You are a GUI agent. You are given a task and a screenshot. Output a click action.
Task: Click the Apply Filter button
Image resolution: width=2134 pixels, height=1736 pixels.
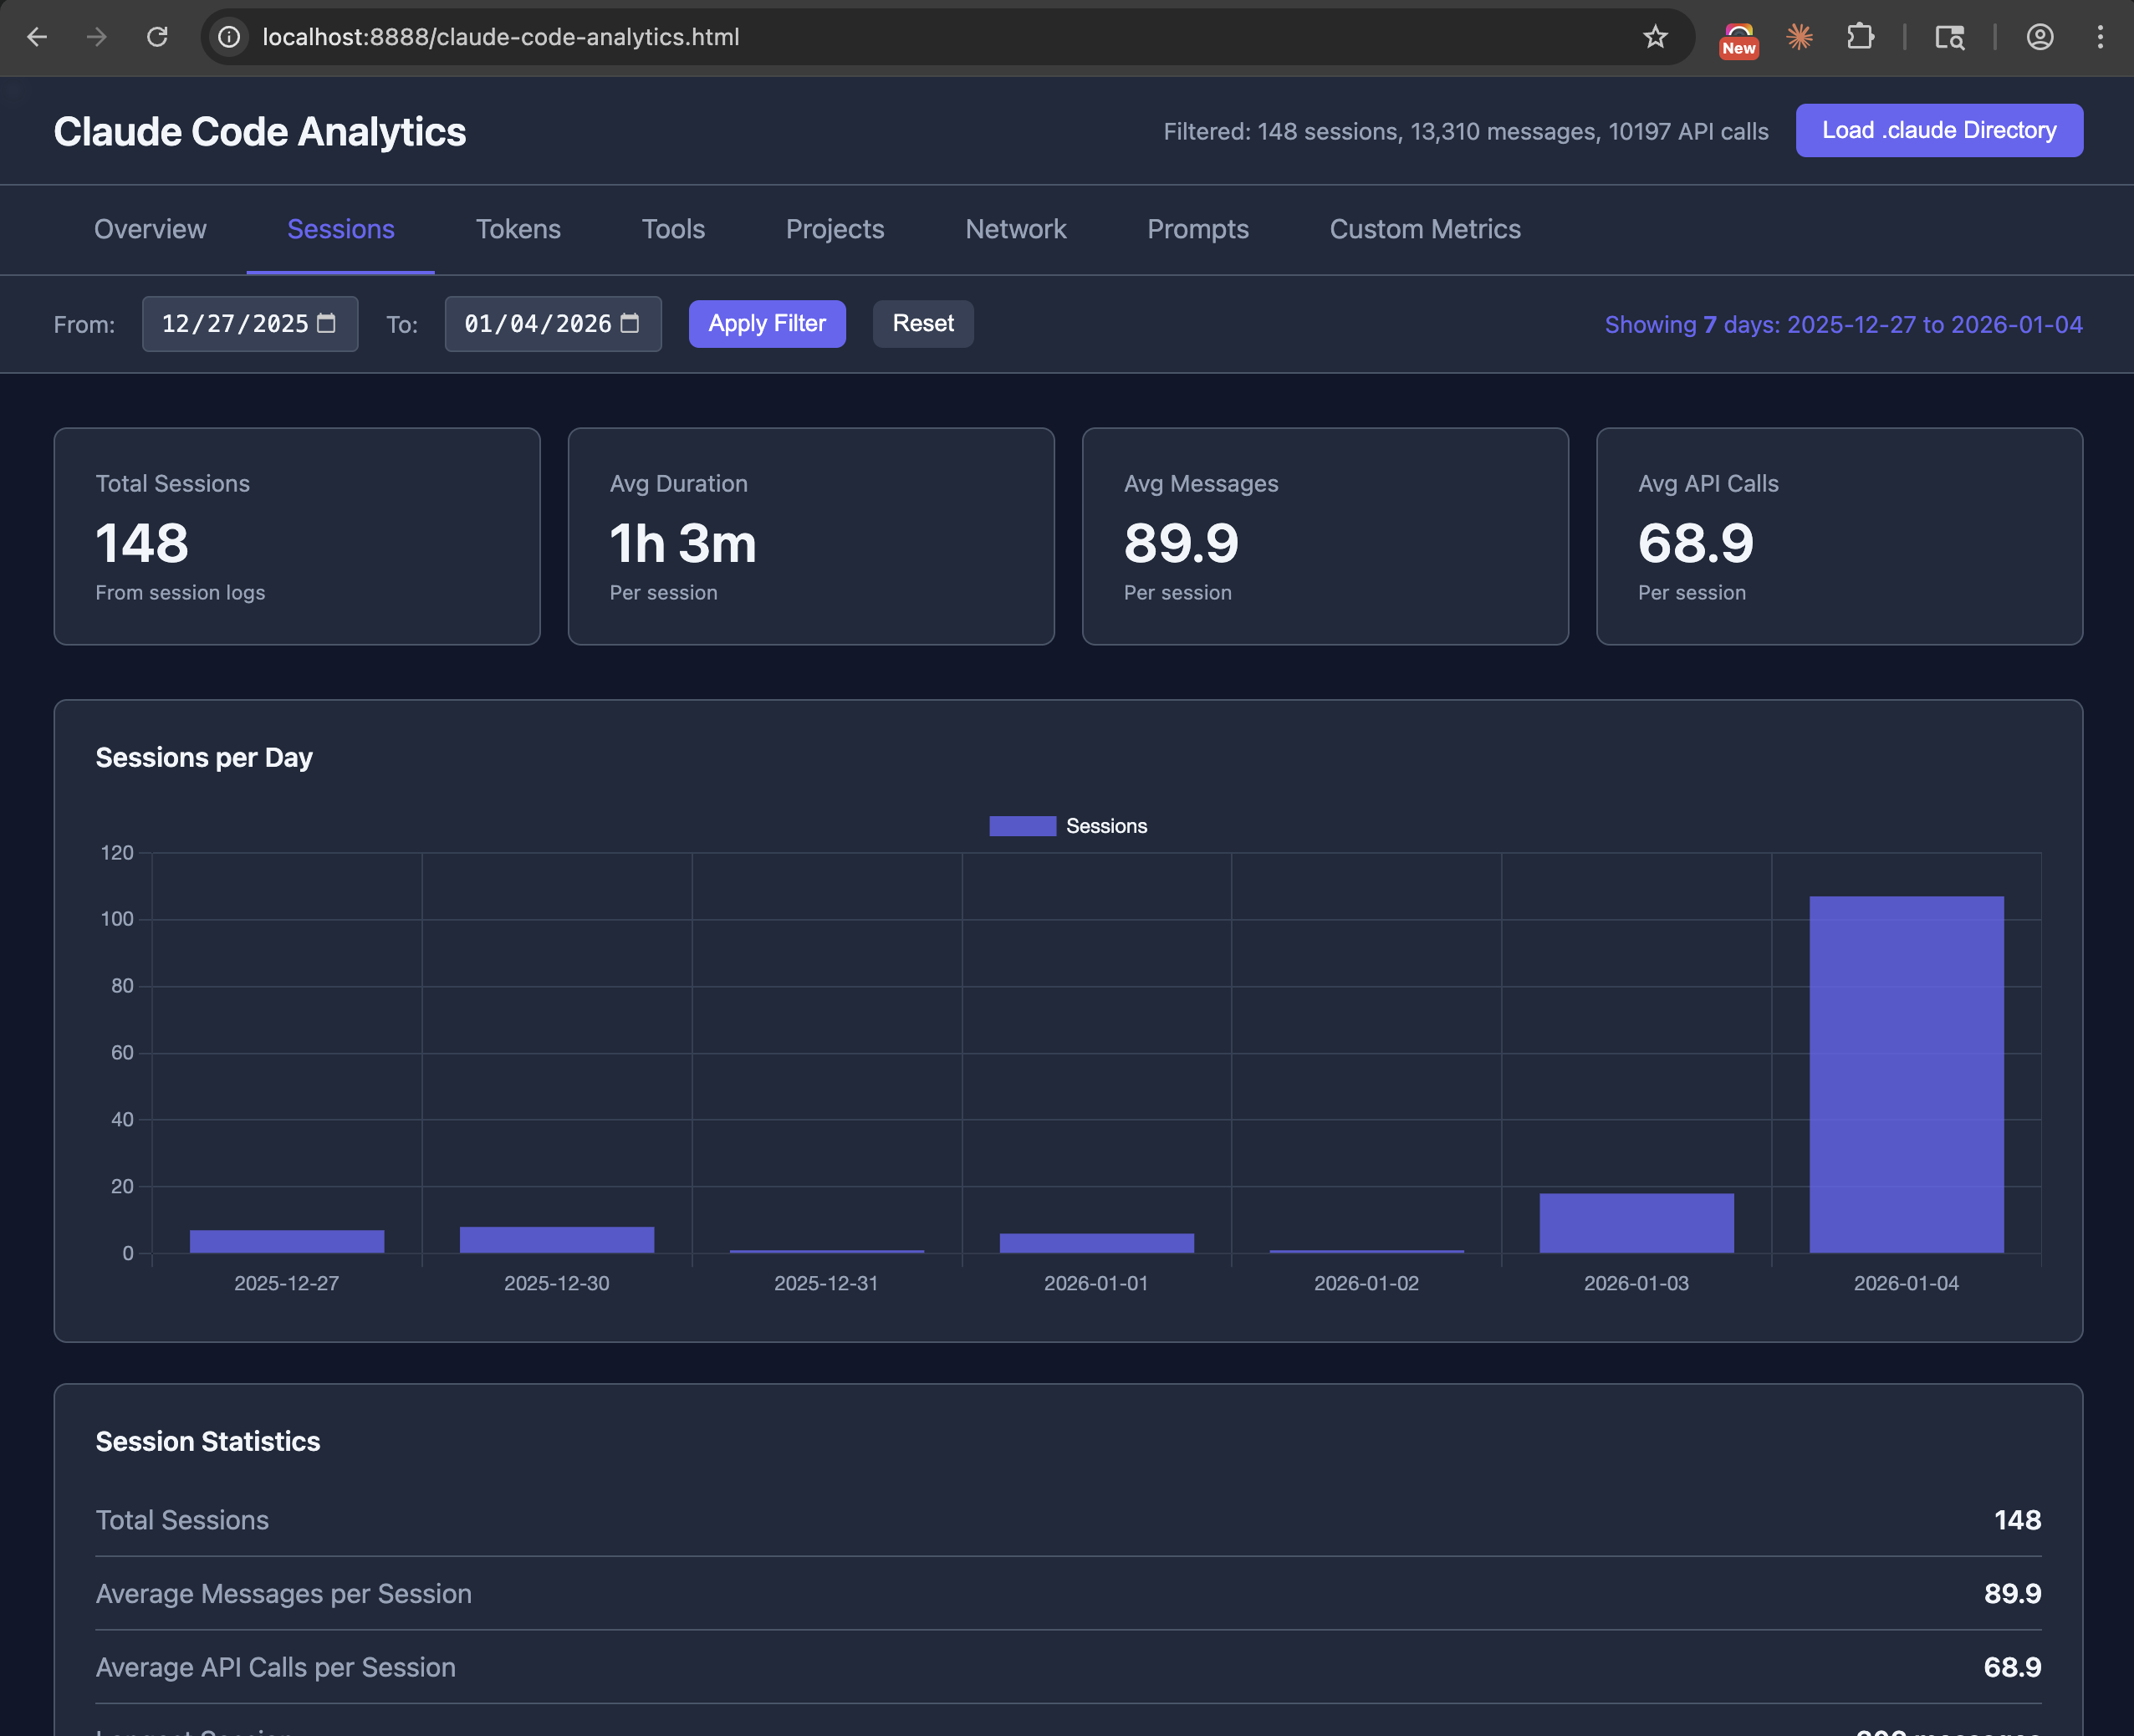tap(766, 323)
